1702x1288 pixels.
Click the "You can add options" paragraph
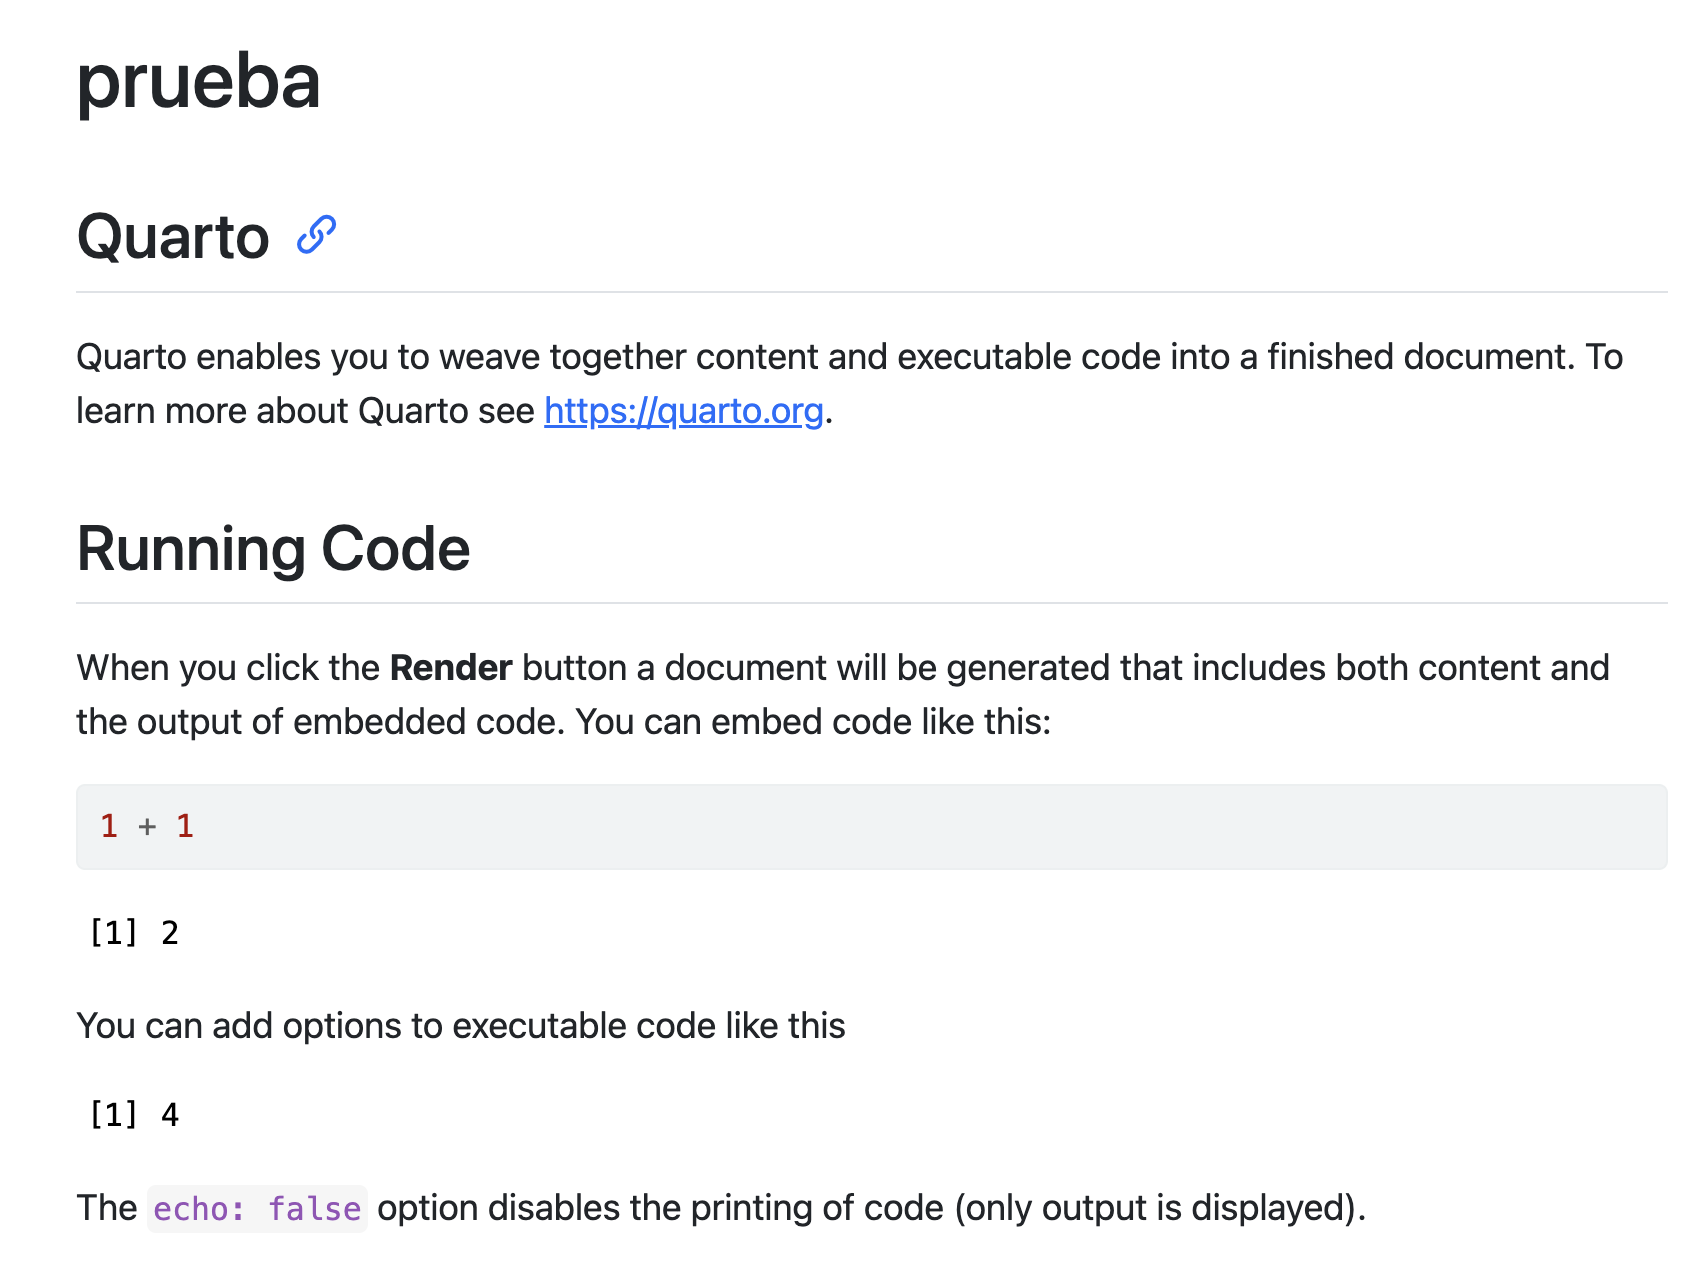pyautogui.click(x=461, y=1026)
